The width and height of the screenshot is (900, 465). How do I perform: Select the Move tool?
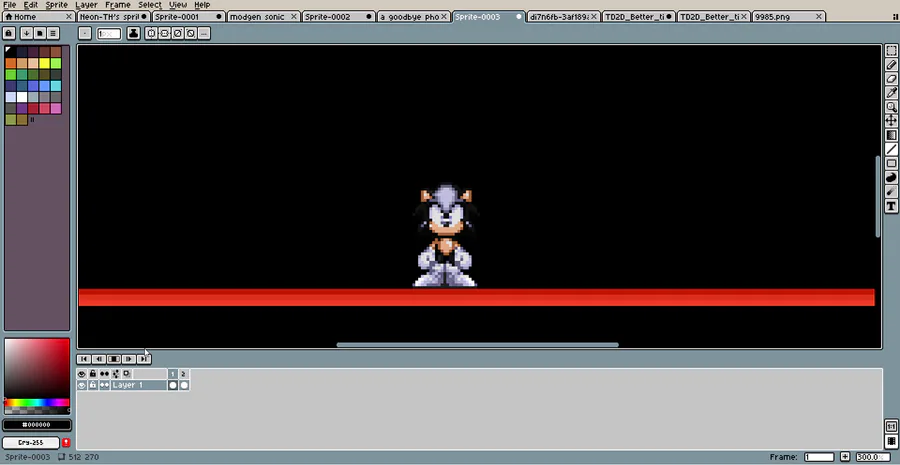coord(891,121)
